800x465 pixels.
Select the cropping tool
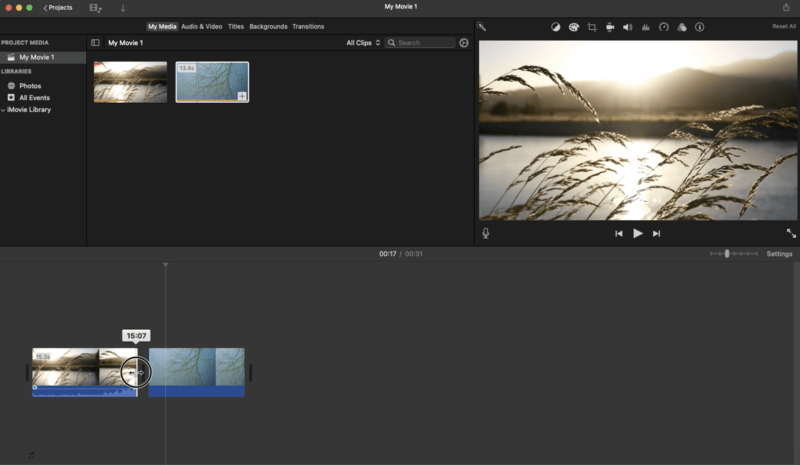592,27
